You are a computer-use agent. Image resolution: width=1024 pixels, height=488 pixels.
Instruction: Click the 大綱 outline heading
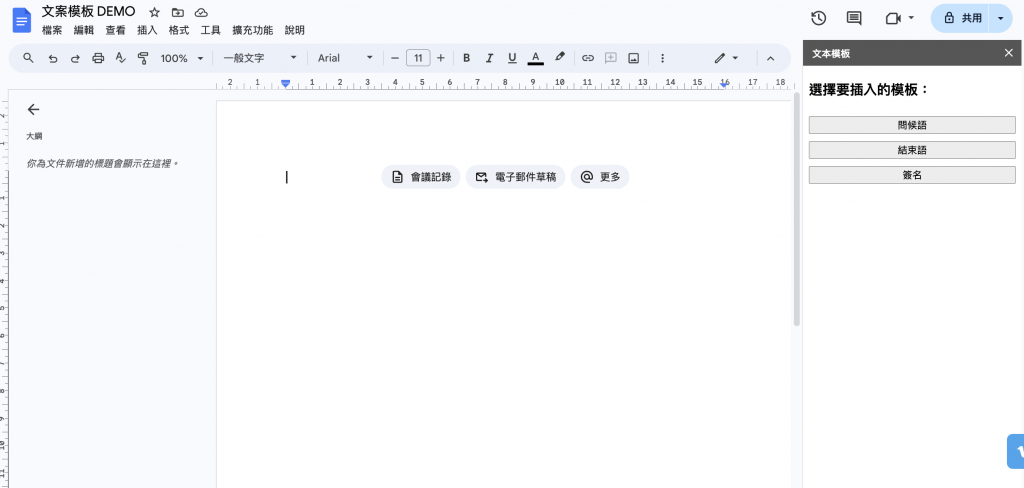[34, 137]
